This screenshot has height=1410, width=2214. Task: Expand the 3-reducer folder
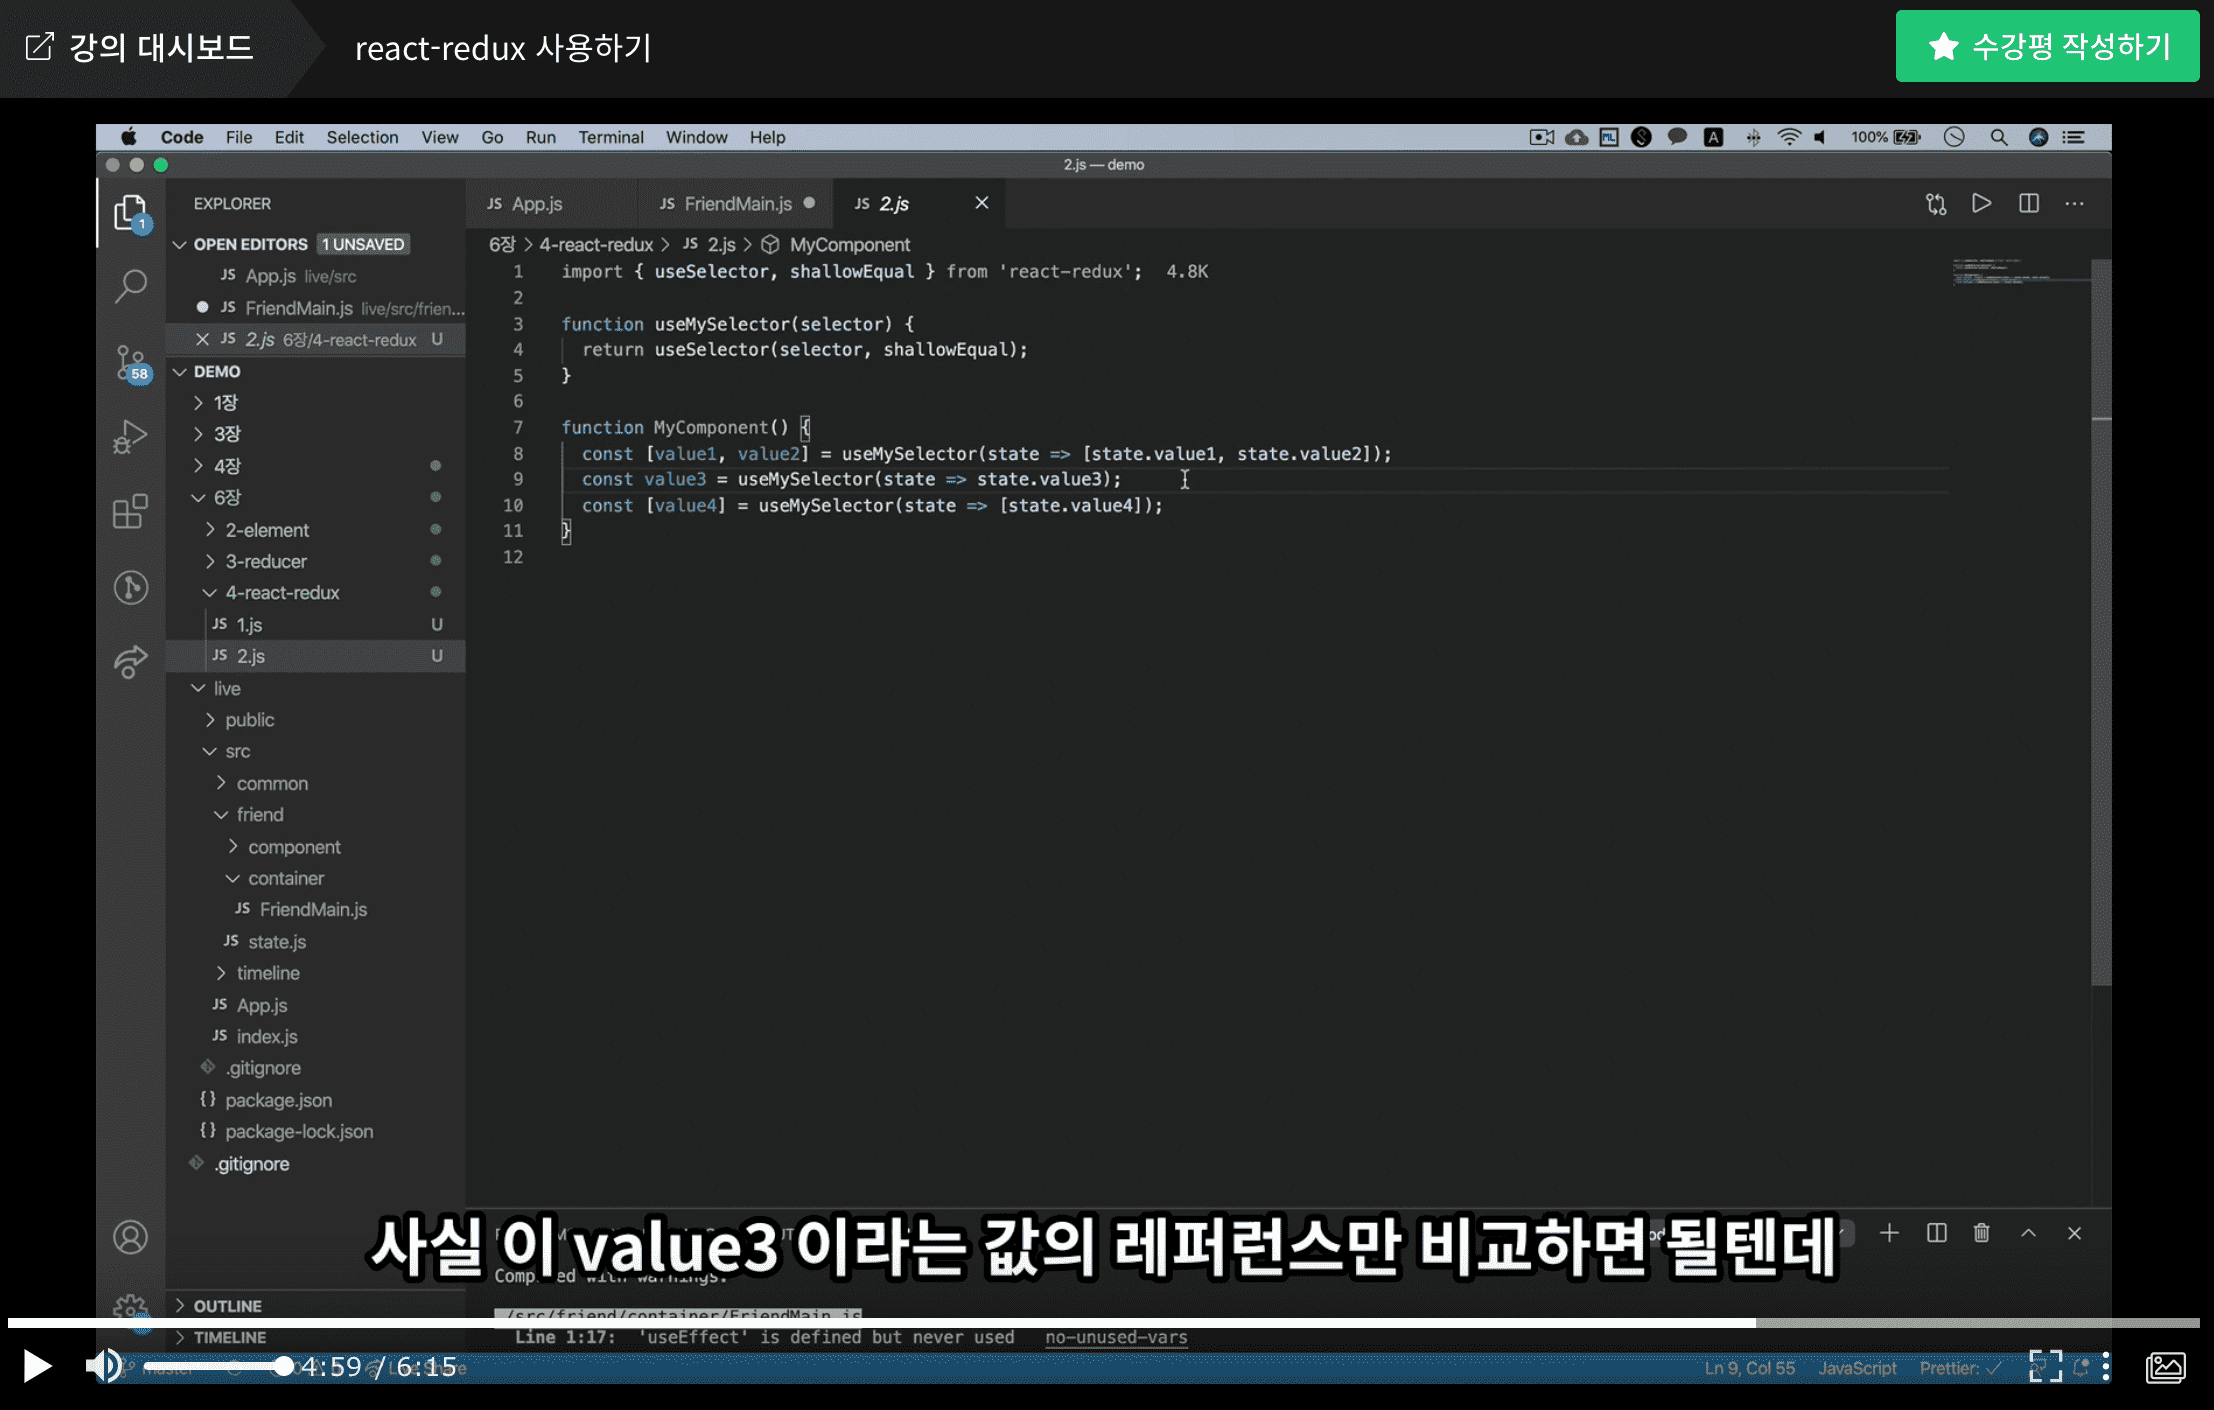coord(266,561)
